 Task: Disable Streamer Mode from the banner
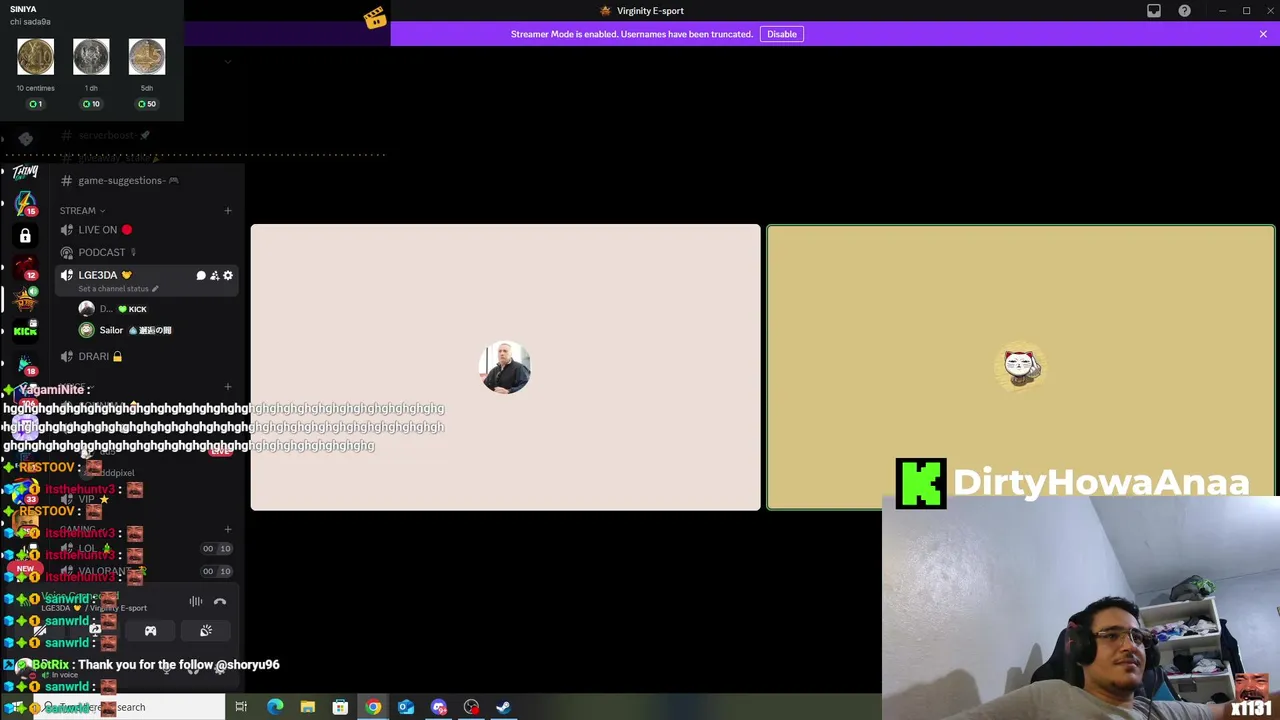tap(781, 34)
